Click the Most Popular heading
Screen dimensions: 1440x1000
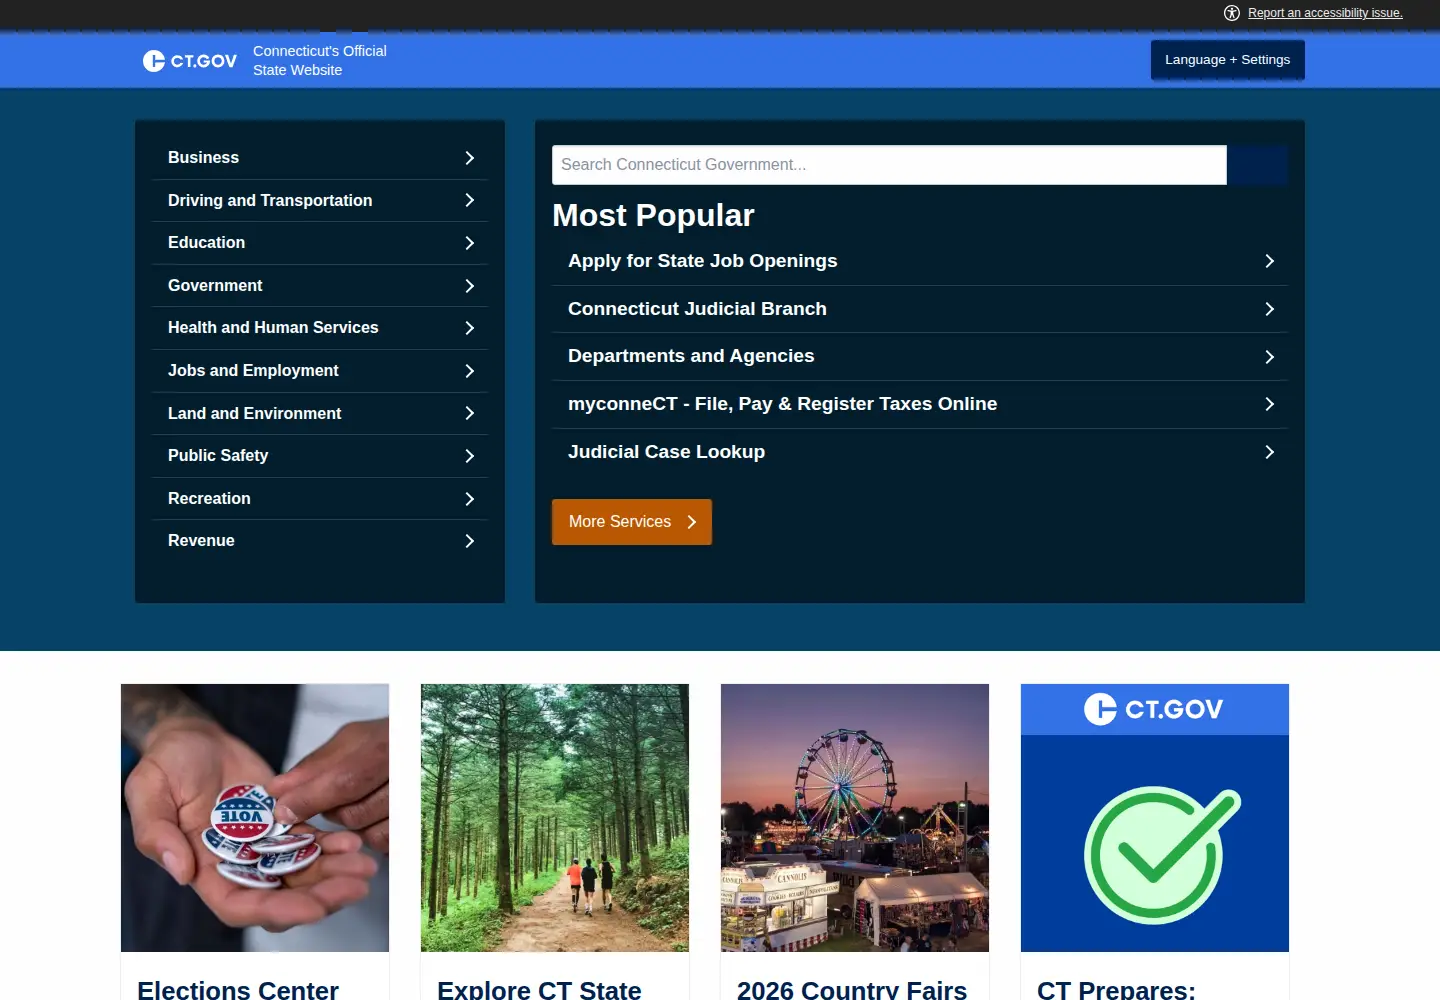(653, 215)
